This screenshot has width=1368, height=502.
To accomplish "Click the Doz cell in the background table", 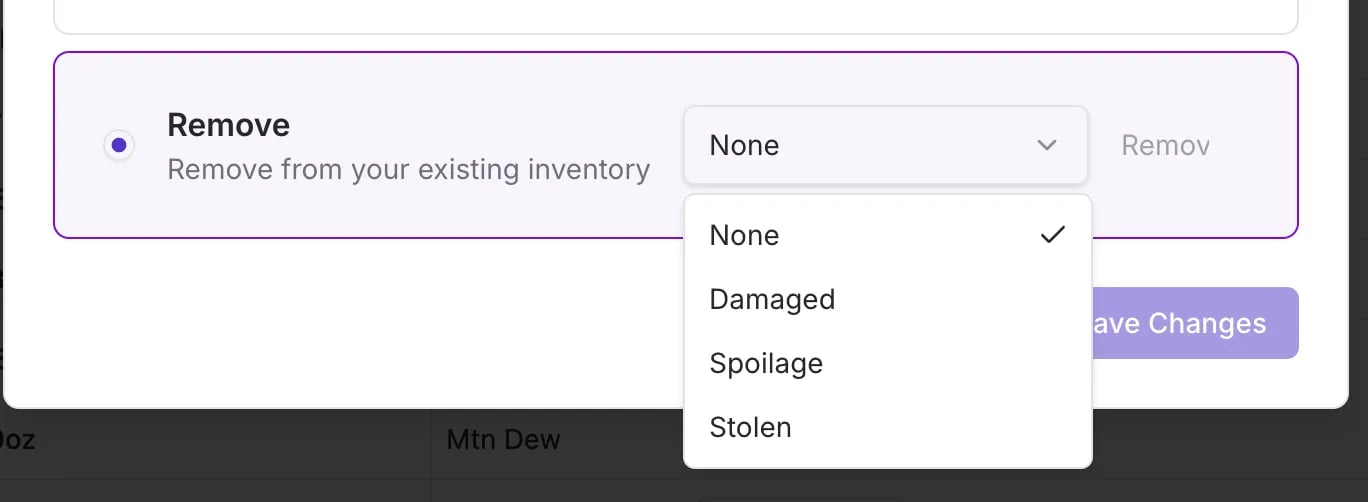I will (17, 439).
